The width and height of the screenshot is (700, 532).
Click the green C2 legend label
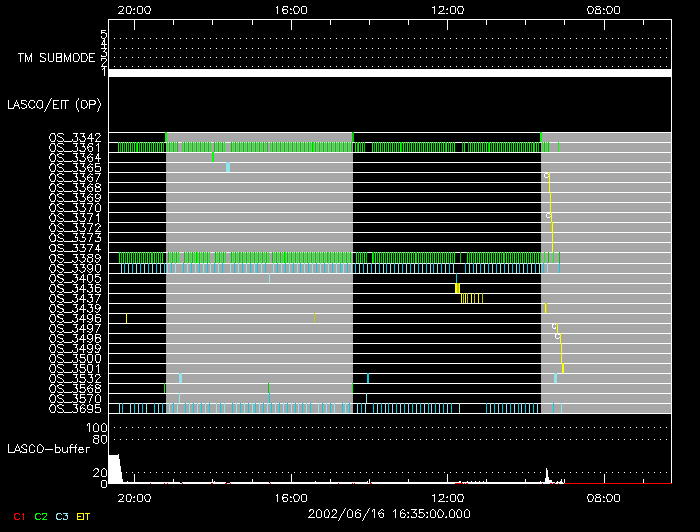[x=41, y=516]
